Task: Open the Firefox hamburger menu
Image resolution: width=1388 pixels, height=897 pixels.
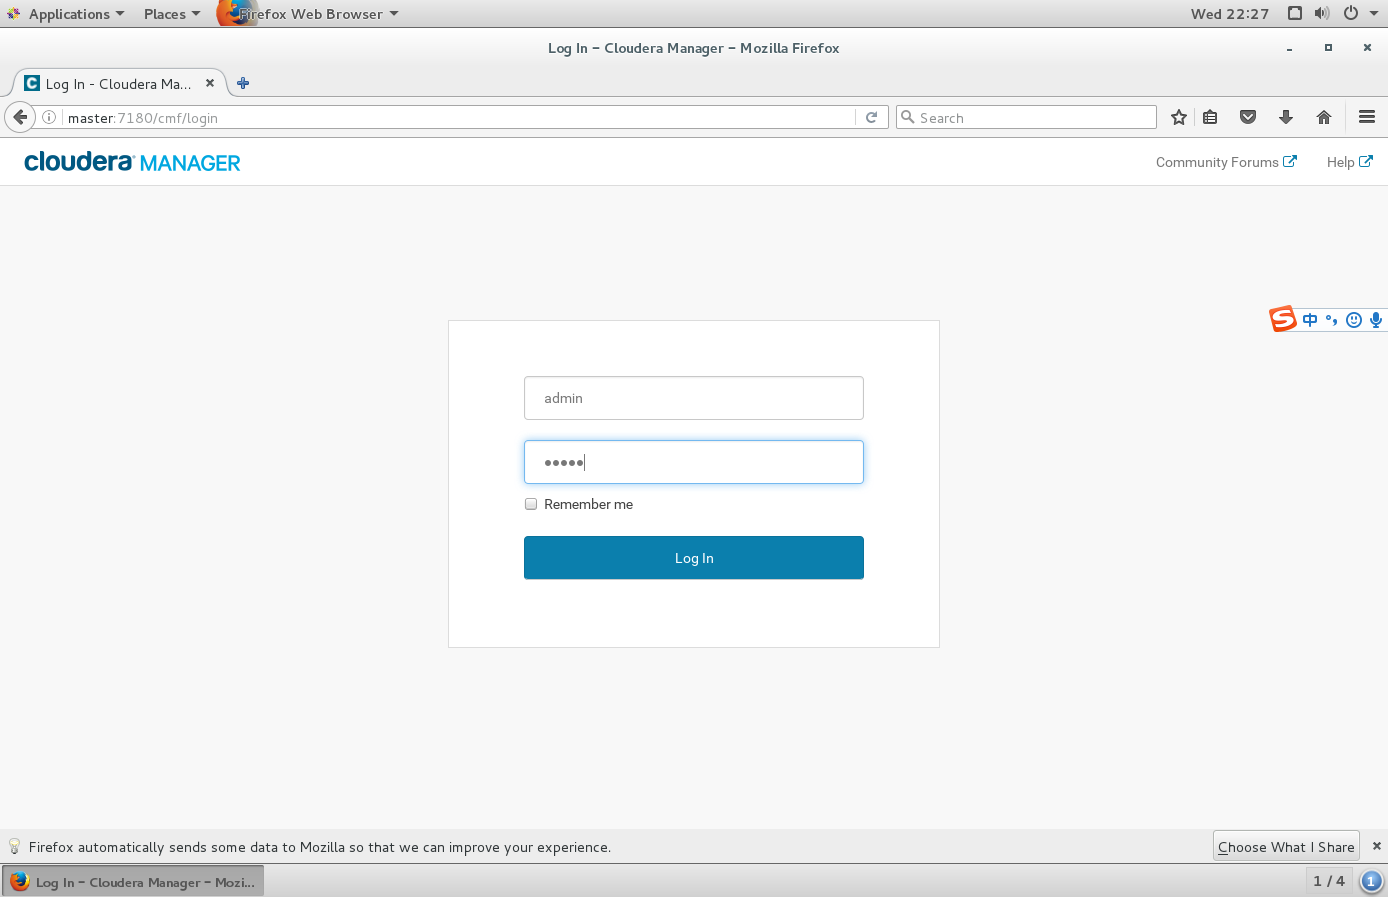Action: 1367,117
